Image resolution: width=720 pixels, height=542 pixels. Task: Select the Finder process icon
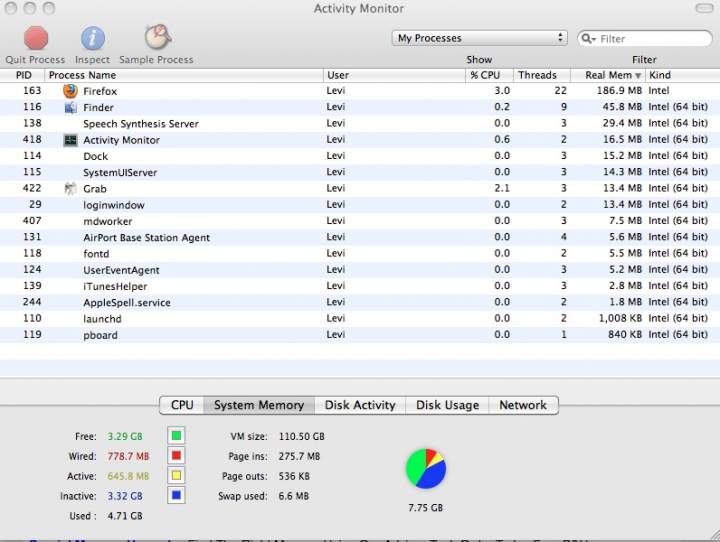click(x=70, y=107)
